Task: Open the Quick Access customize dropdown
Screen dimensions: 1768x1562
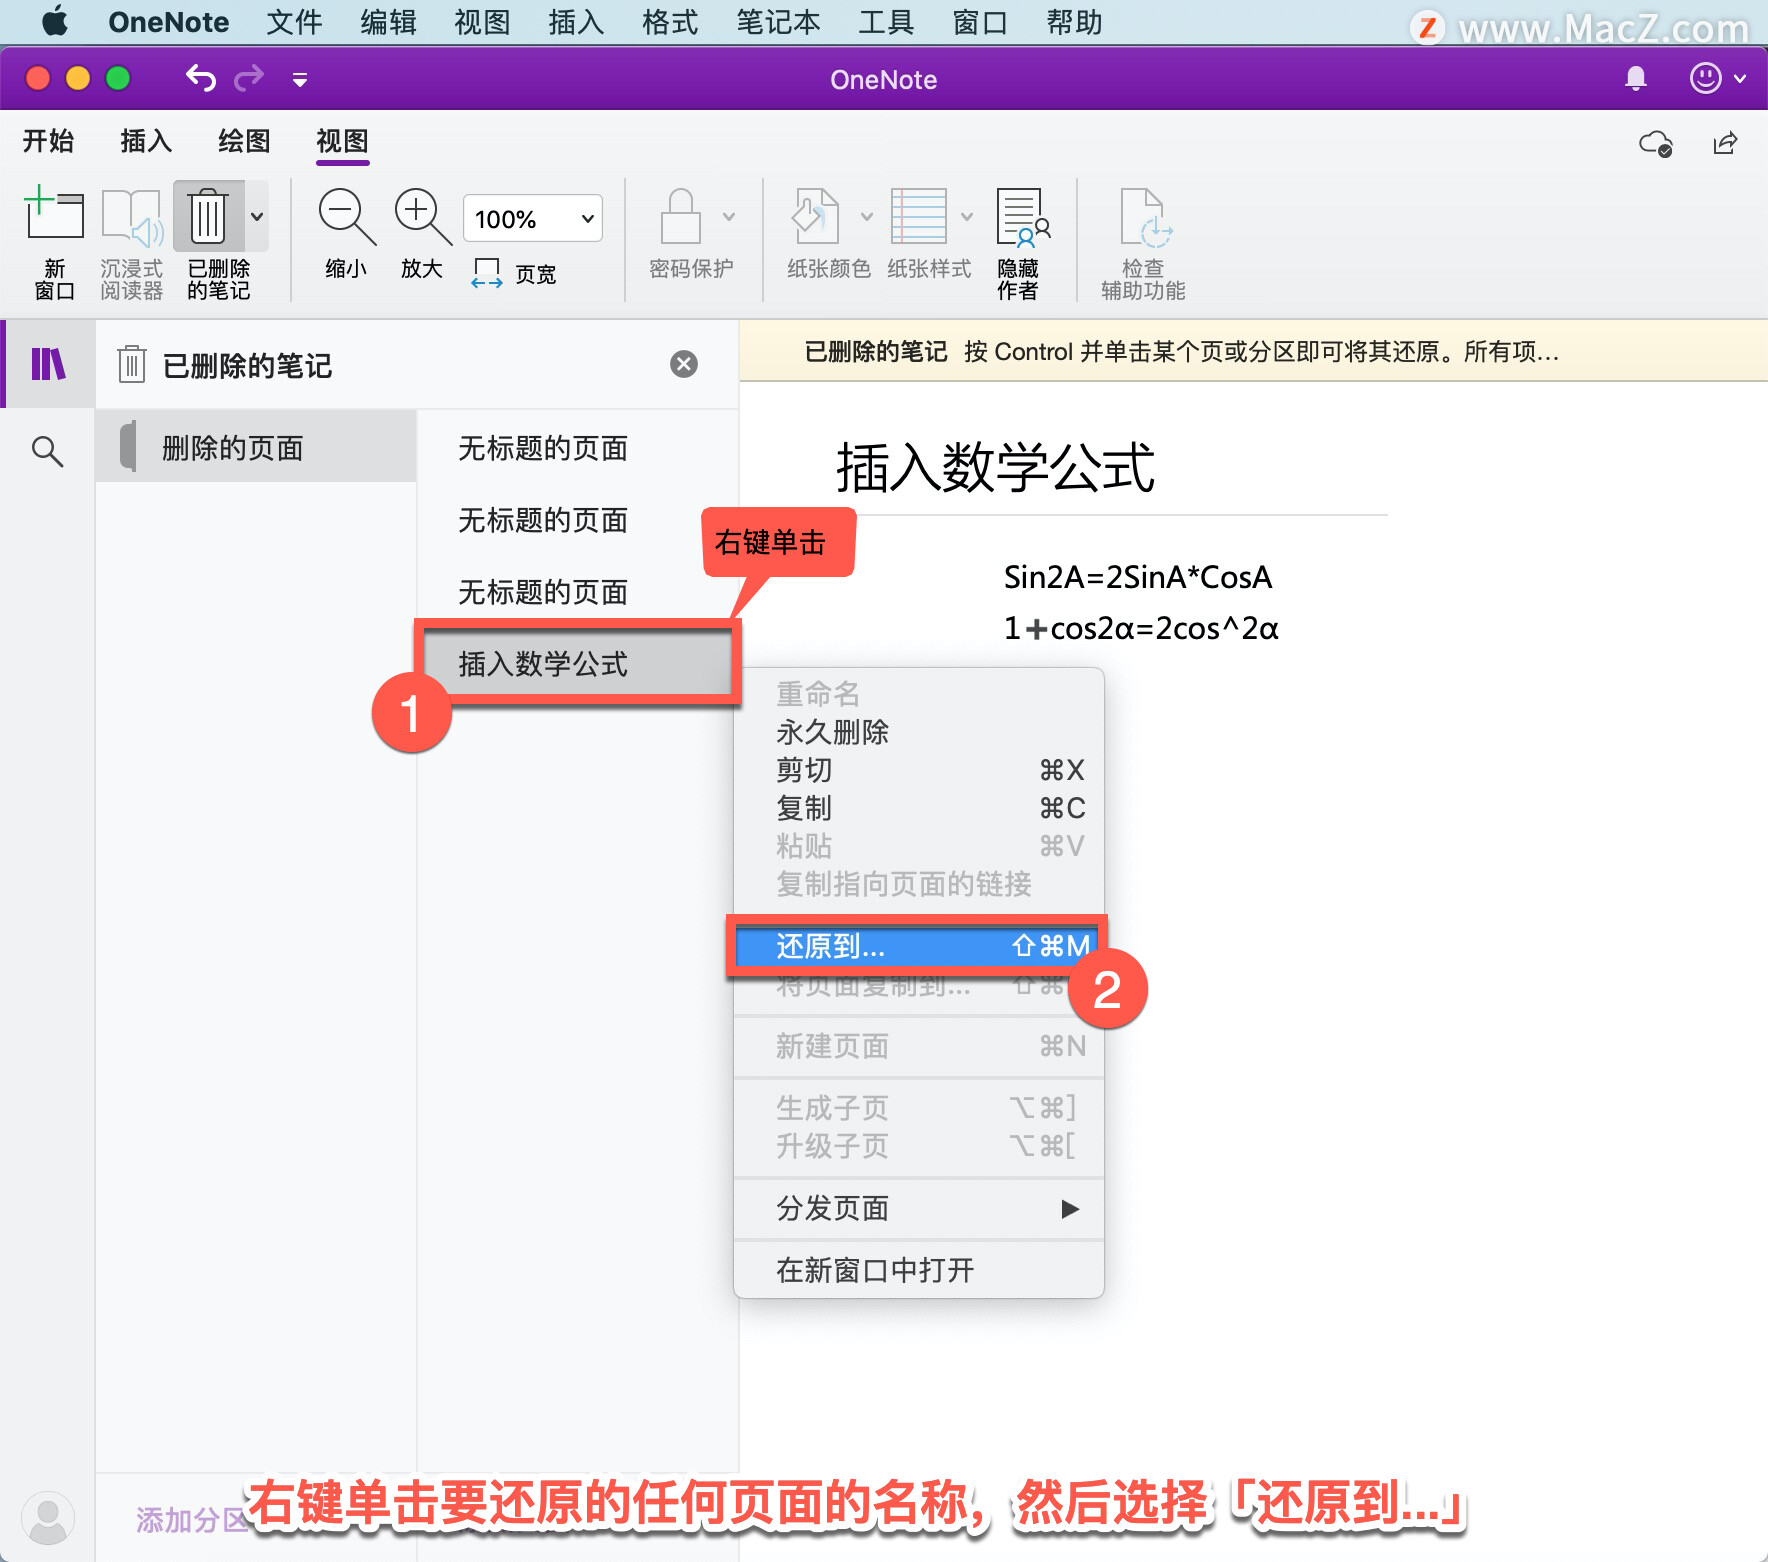Action: [x=300, y=79]
